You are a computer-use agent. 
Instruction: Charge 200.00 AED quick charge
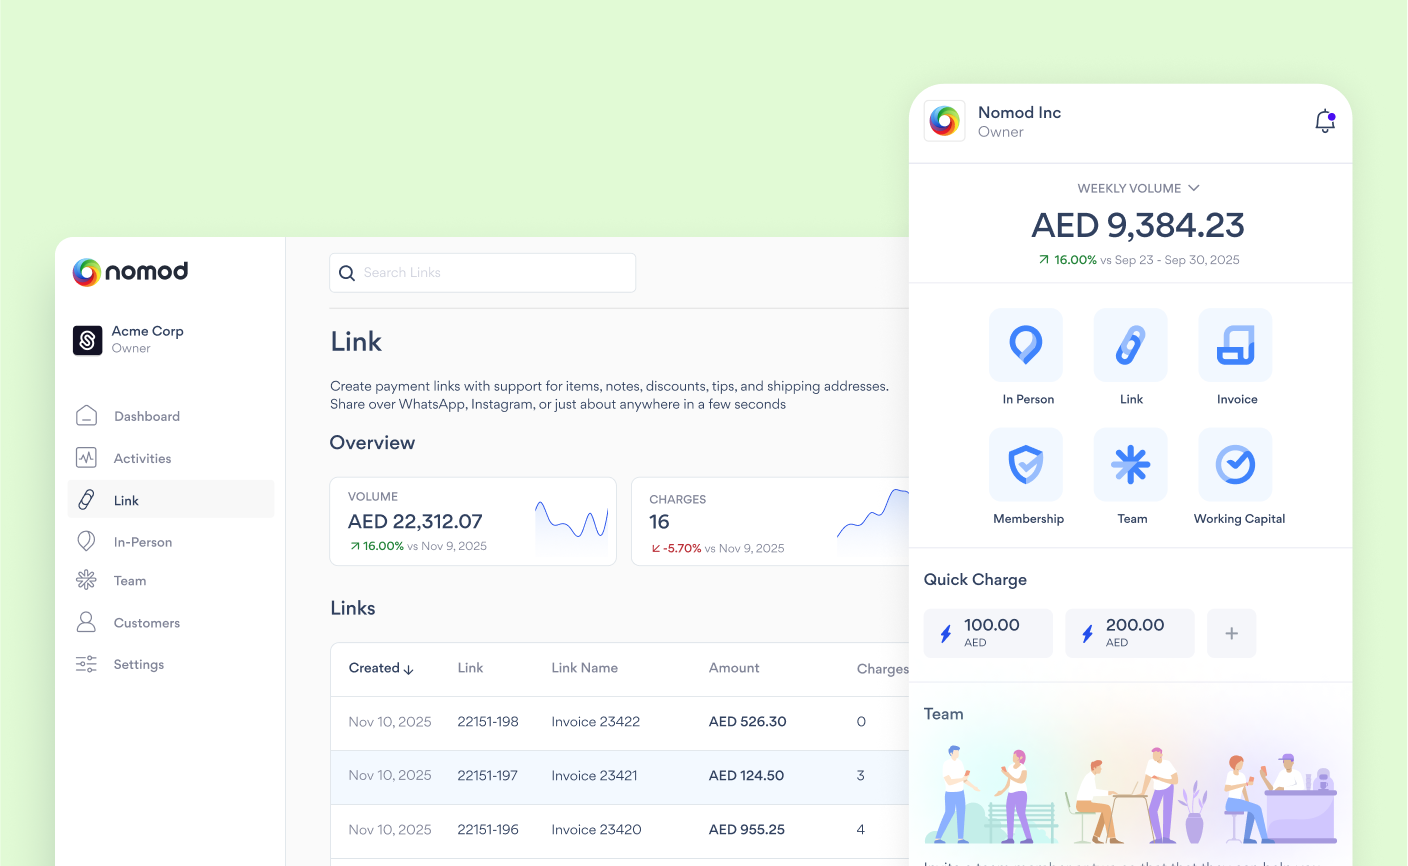[x=1130, y=633]
